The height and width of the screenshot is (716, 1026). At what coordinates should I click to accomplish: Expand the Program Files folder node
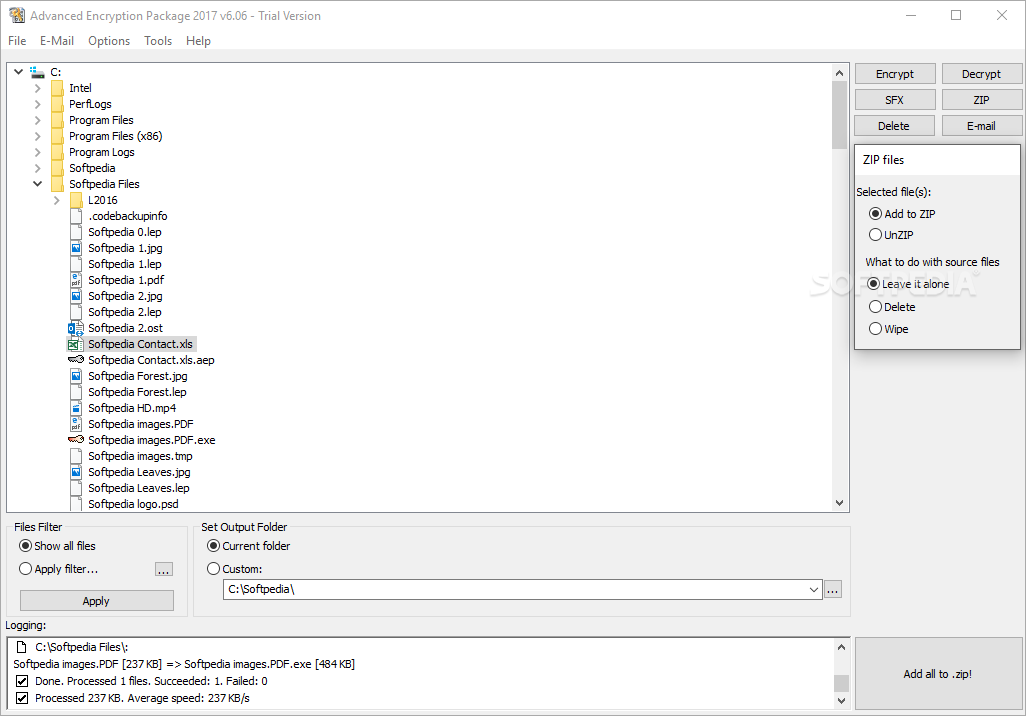pyautogui.click(x=37, y=120)
